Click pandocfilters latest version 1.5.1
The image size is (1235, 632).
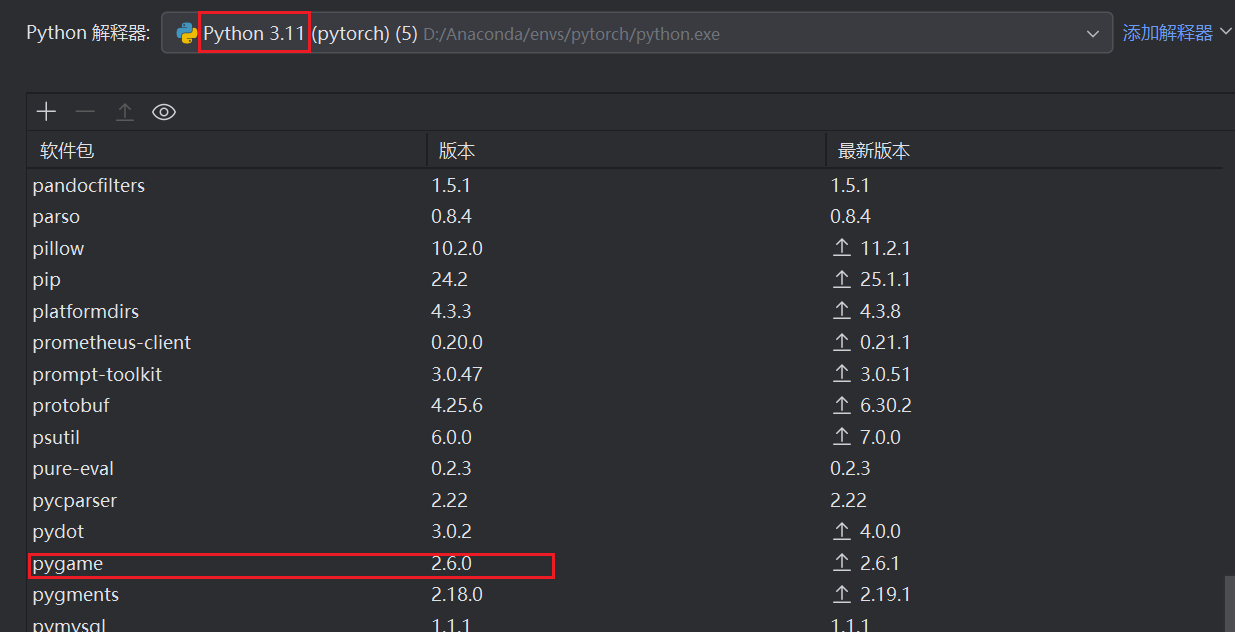tap(850, 185)
